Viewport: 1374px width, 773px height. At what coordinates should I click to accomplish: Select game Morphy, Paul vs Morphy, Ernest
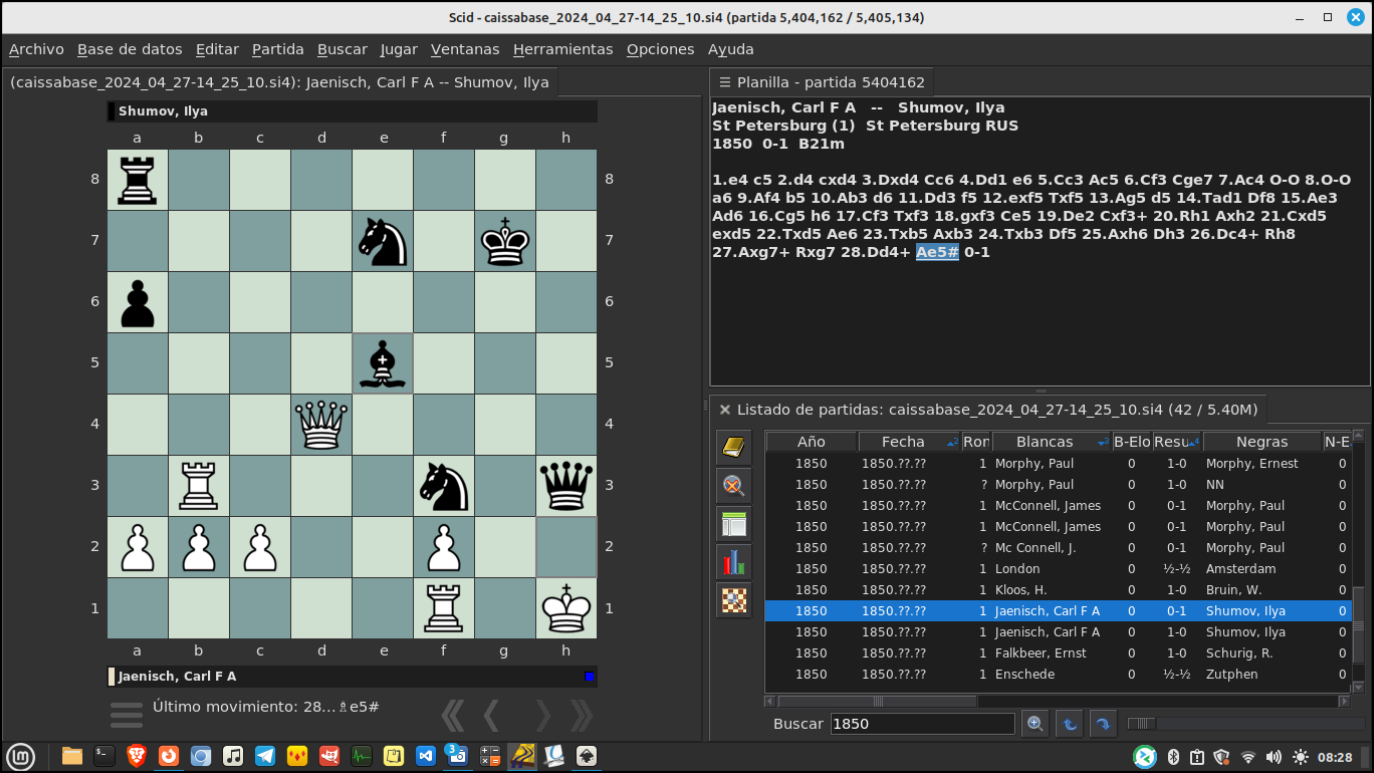click(1058, 464)
